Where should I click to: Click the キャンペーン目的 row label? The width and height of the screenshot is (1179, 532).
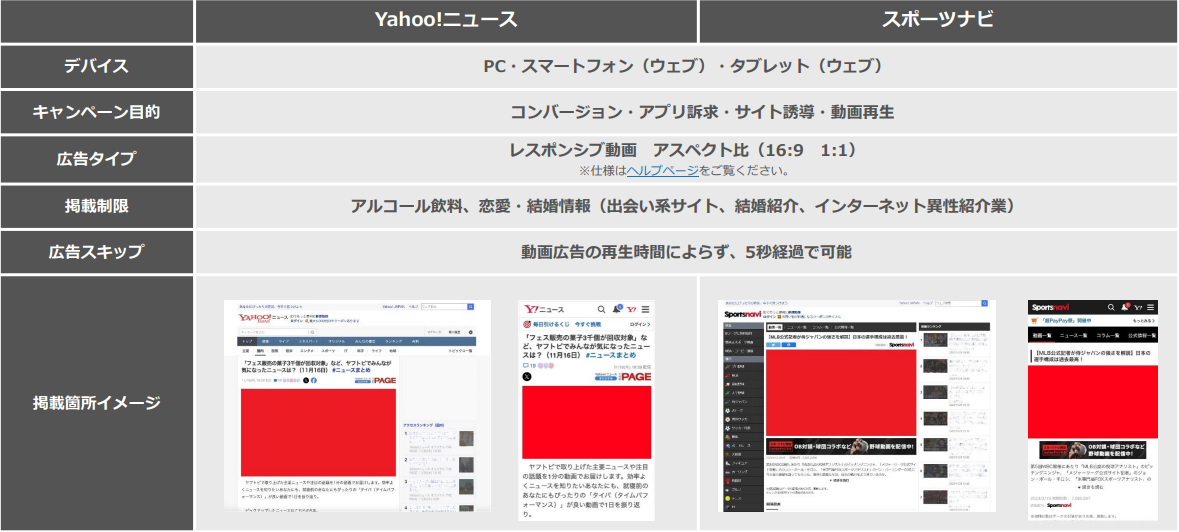point(96,113)
